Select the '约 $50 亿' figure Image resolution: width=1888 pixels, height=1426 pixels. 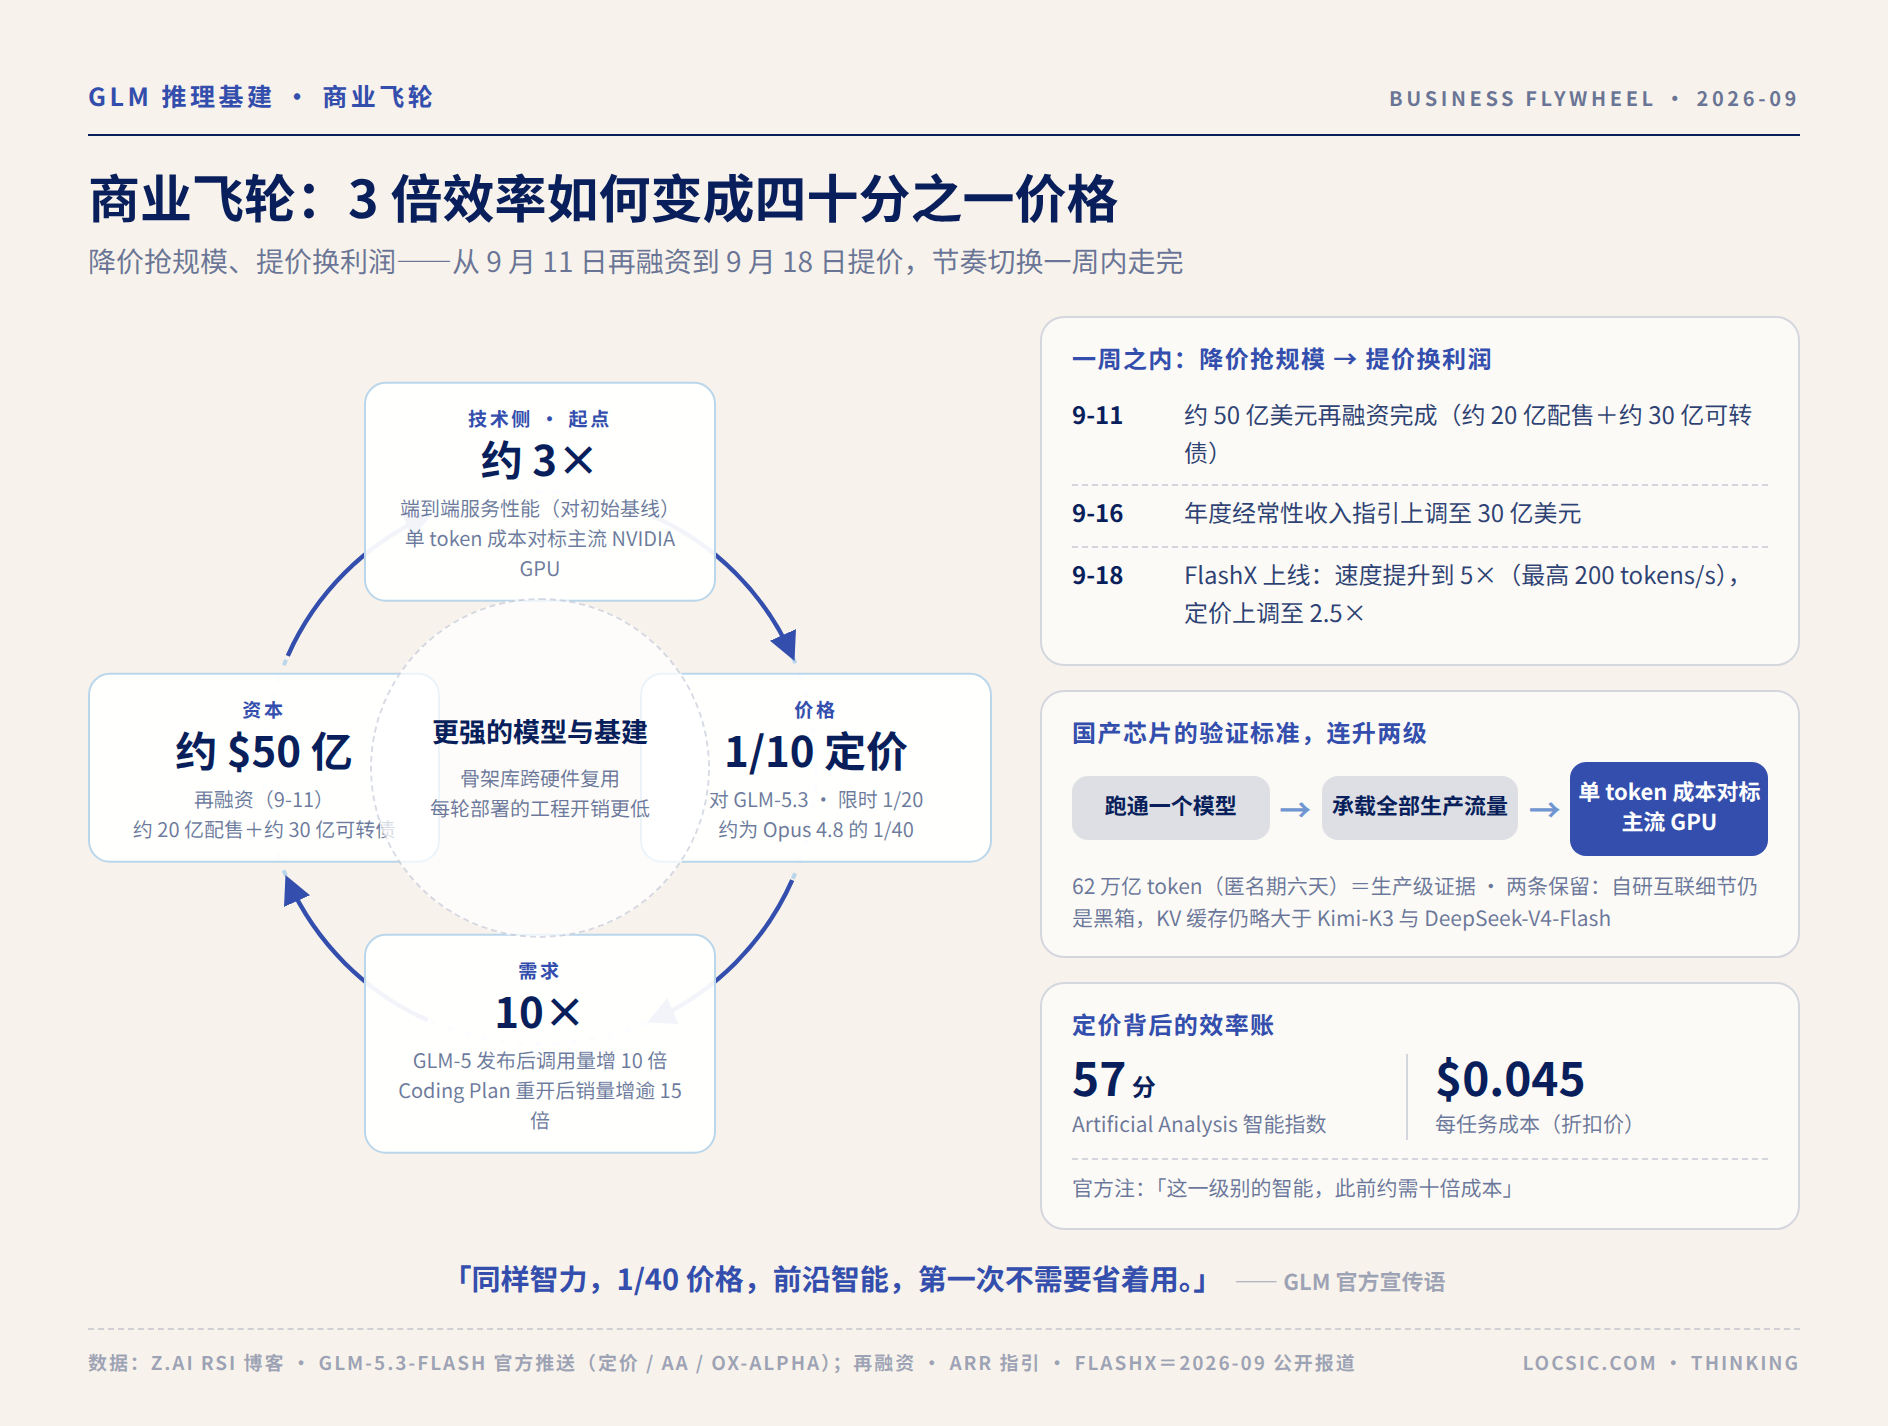(263, 752)
